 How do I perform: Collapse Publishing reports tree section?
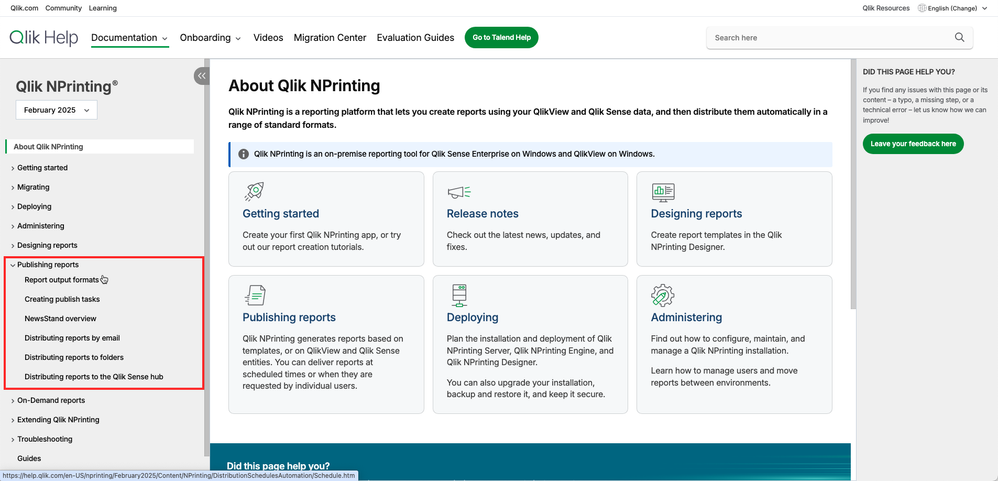(x=13, y=265)
